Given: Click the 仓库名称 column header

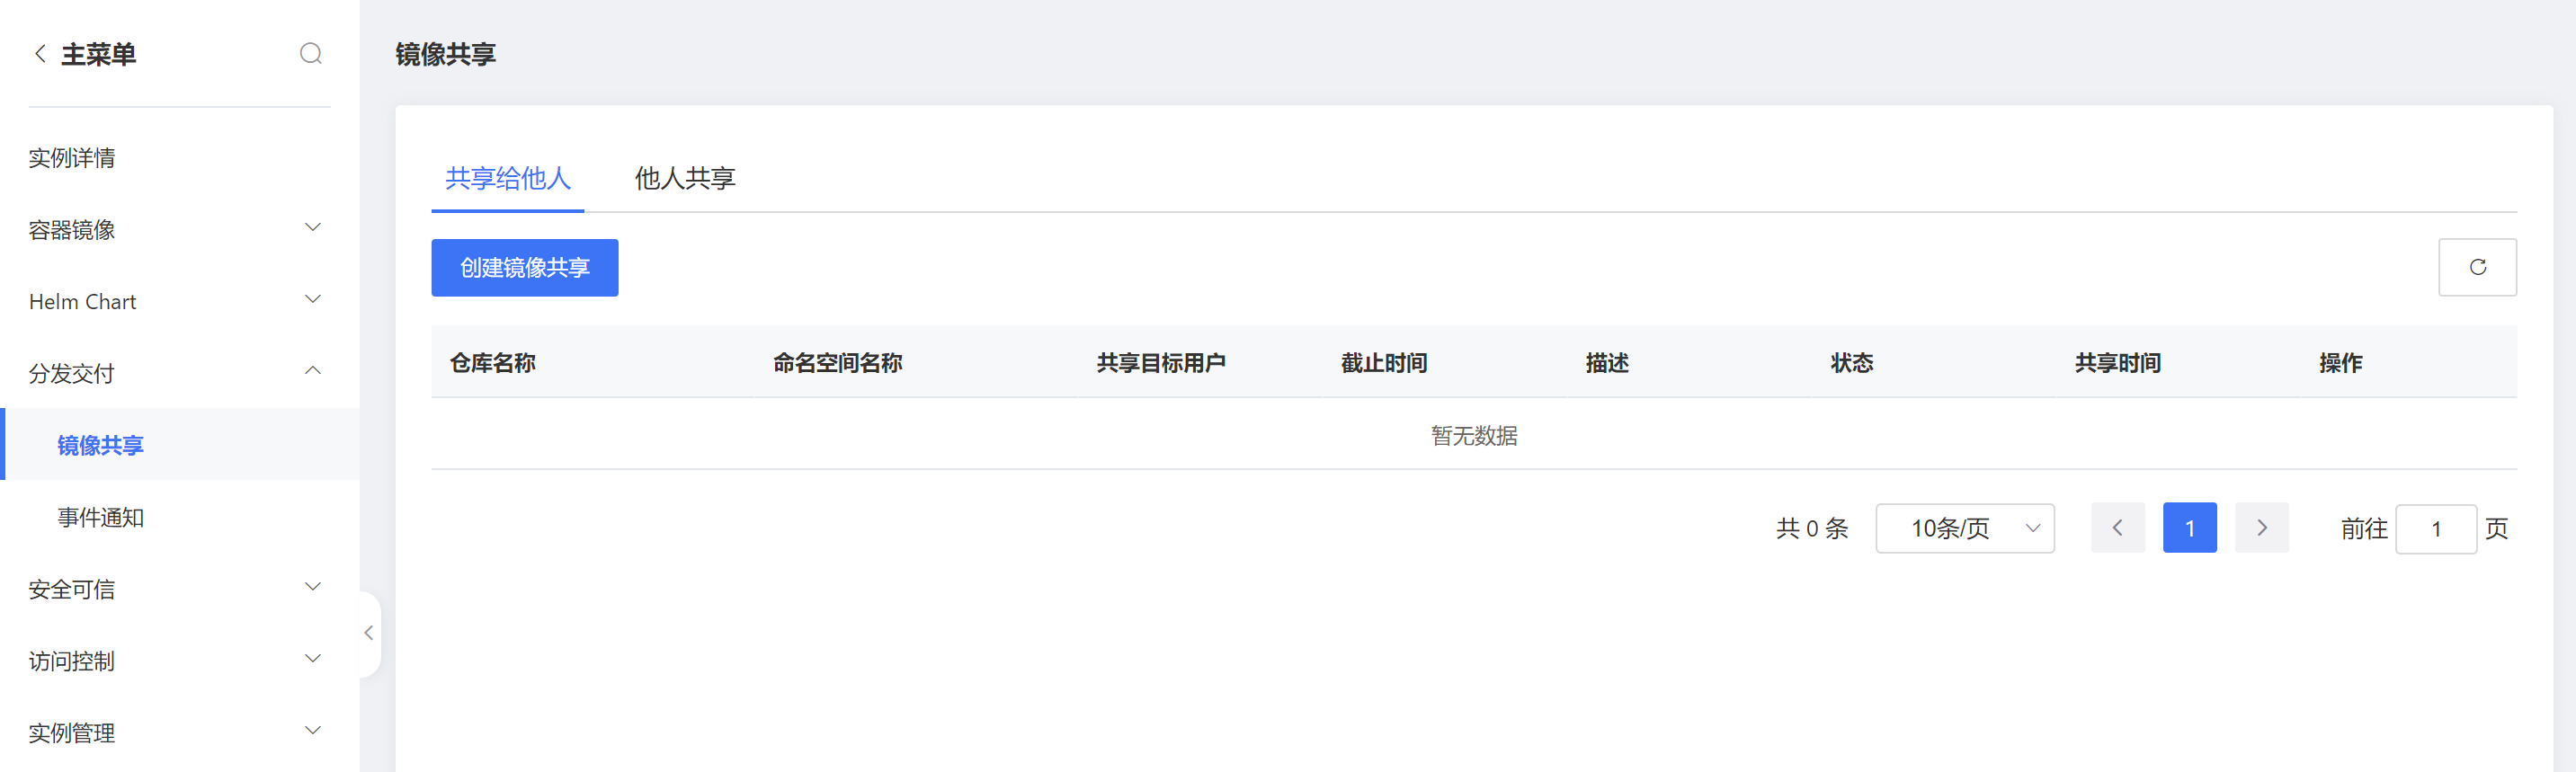Looking at the screenshot, I should coord(493,363).
